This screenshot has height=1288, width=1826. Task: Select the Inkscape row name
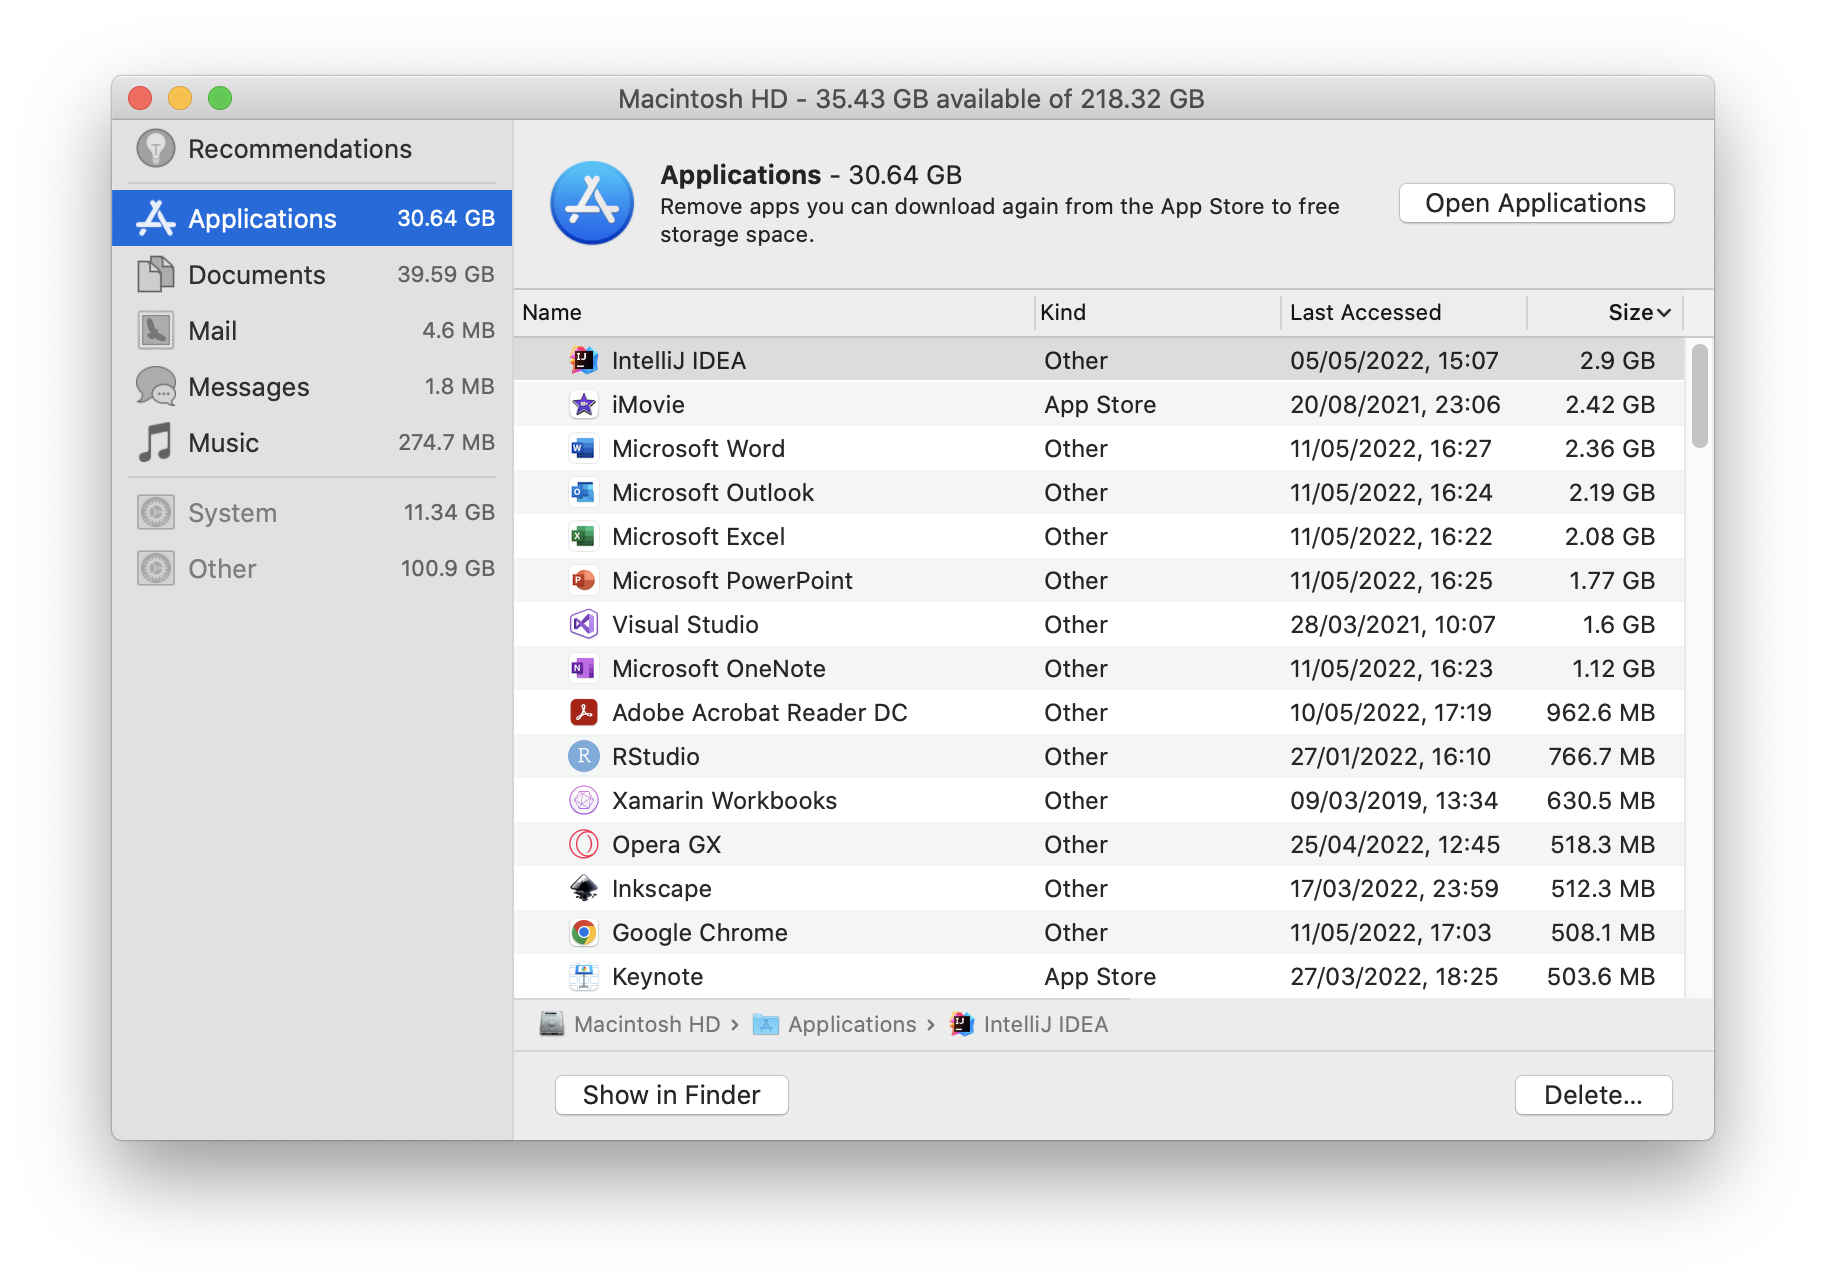[x=661, y=888]
